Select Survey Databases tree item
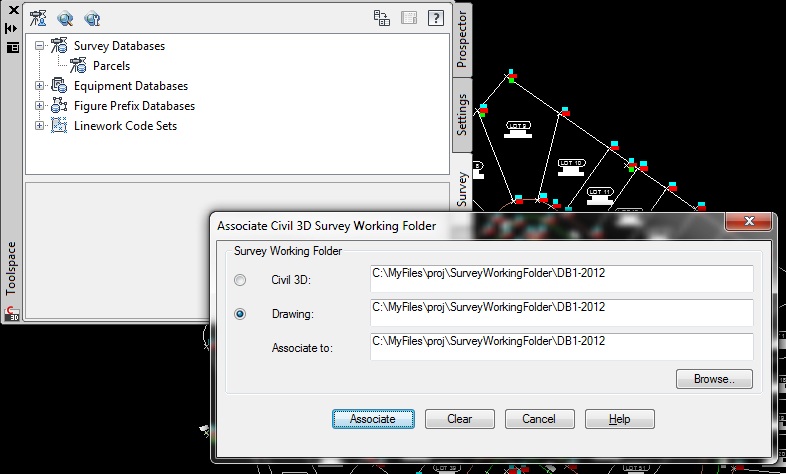 [x=119, y=46]
